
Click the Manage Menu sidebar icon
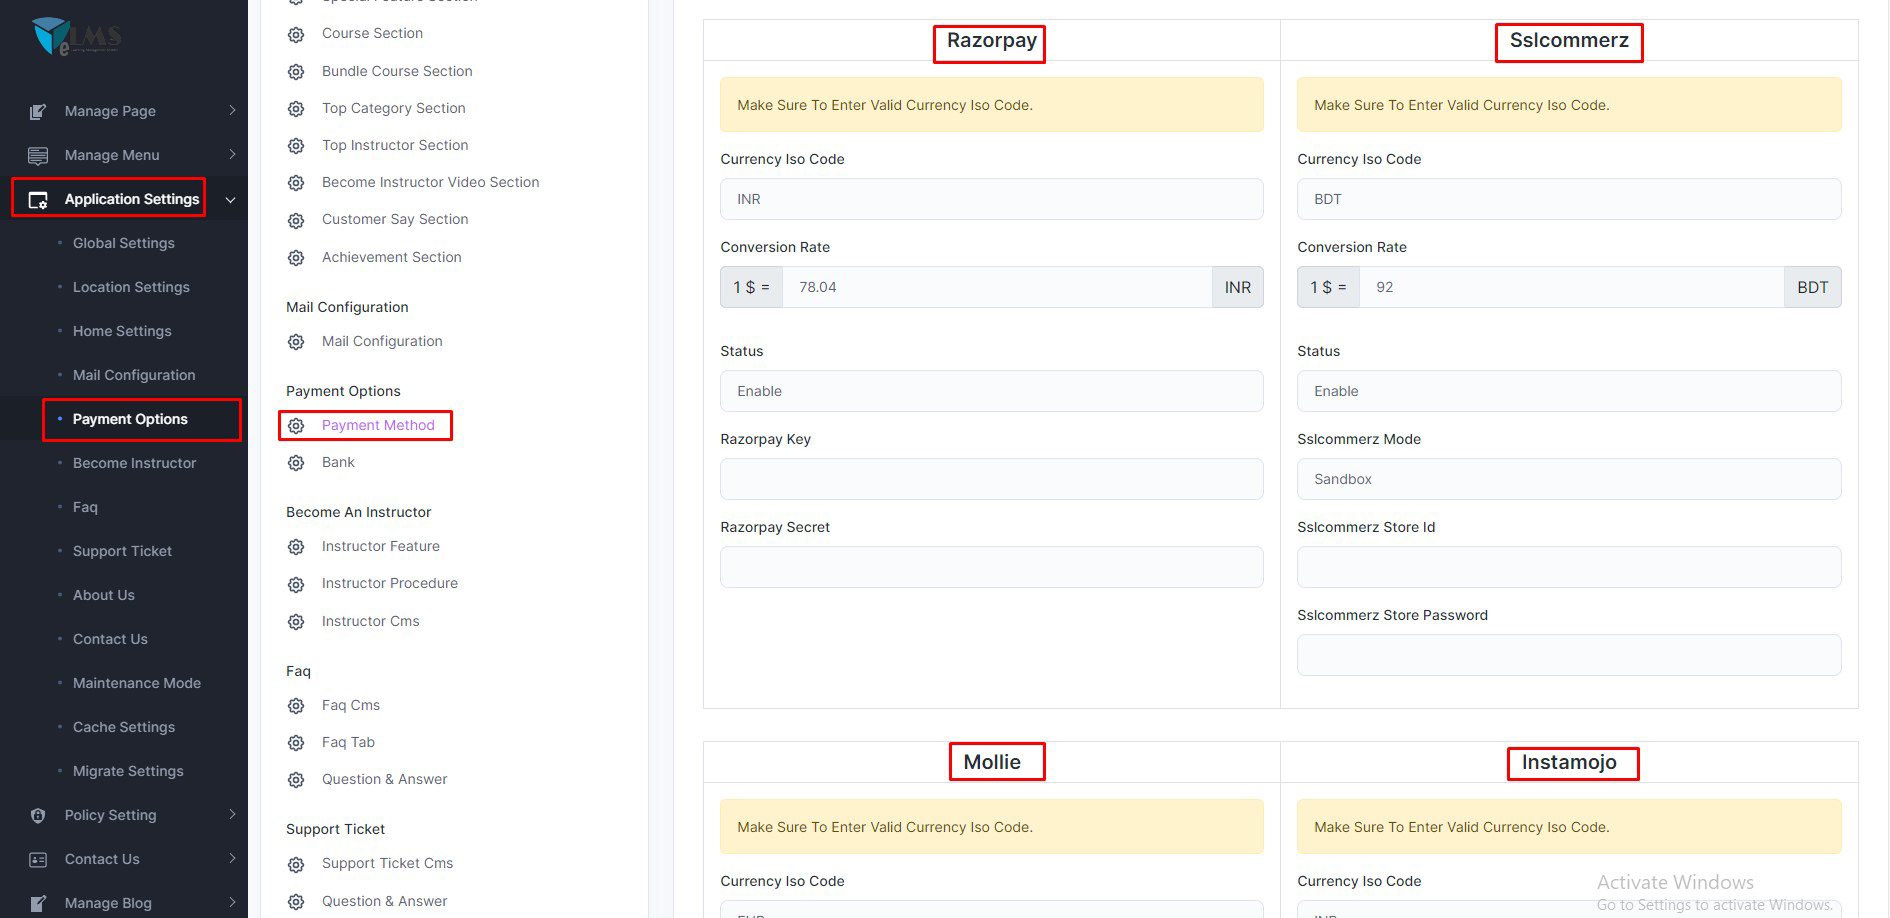pos(38,155)
